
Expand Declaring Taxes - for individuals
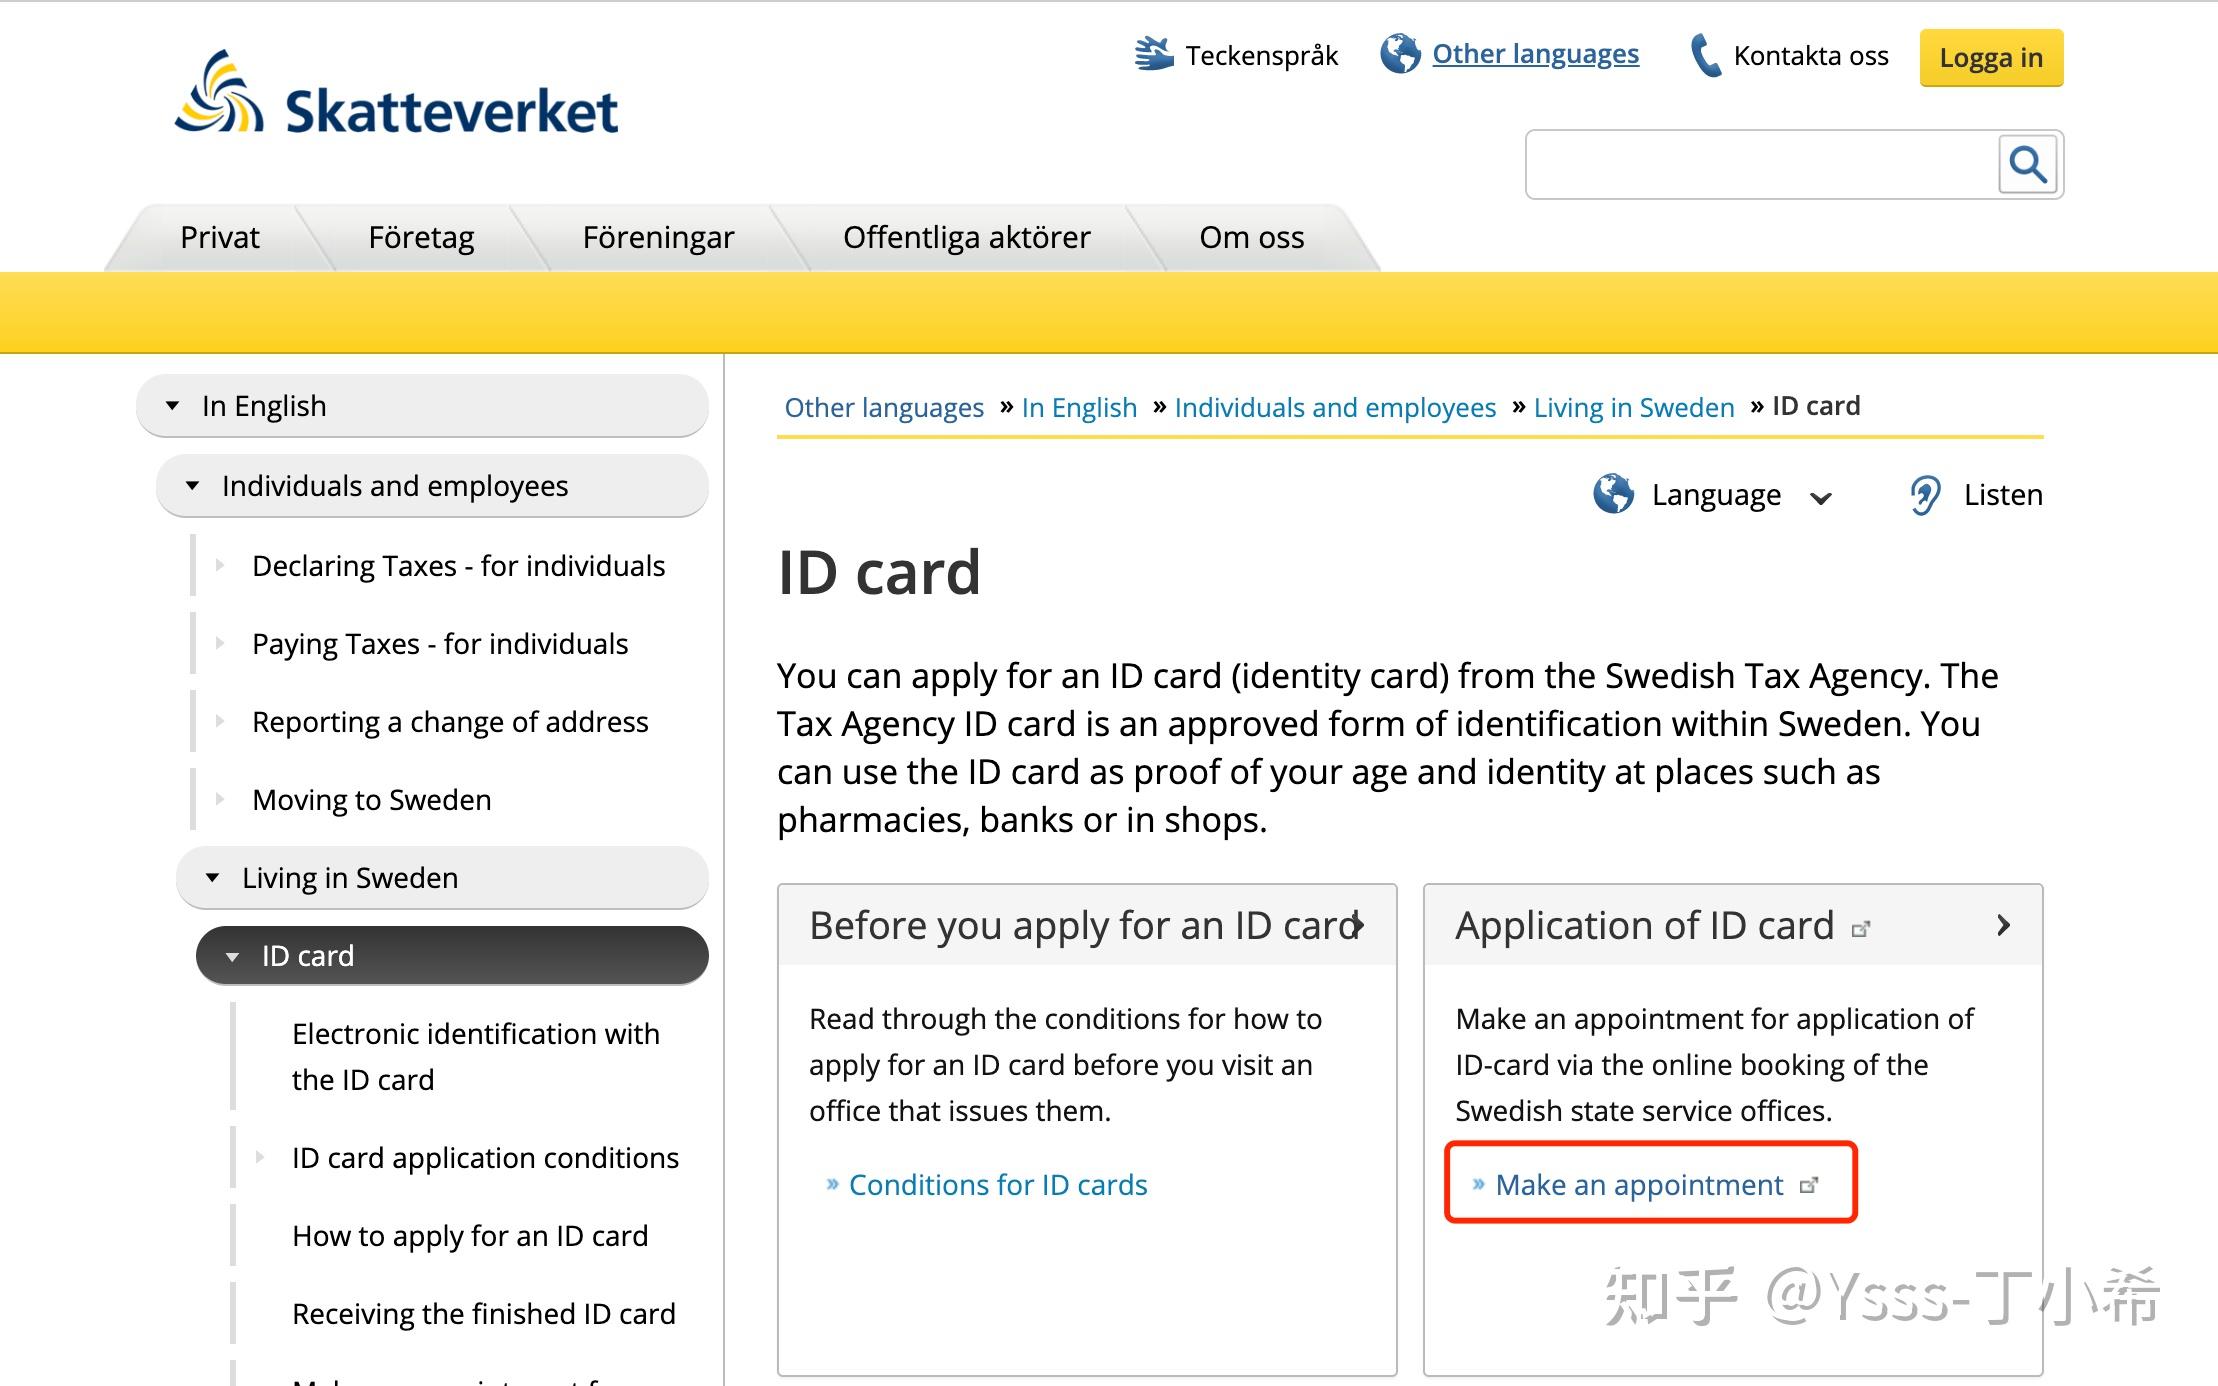(220, 566)
